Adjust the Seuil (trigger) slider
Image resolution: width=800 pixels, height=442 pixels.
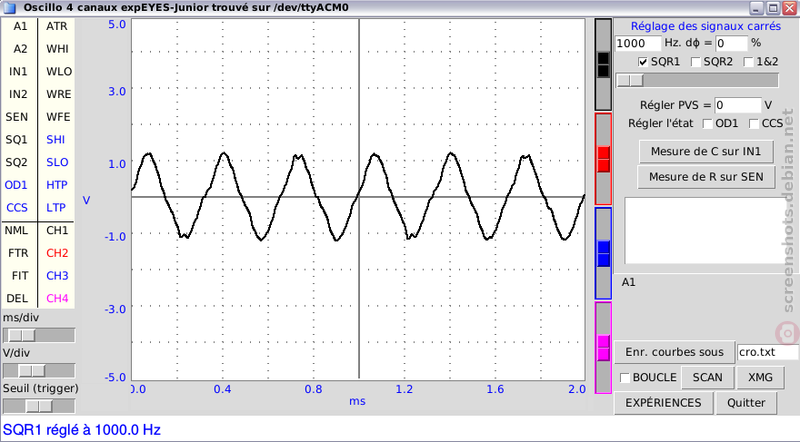(39, 406)
